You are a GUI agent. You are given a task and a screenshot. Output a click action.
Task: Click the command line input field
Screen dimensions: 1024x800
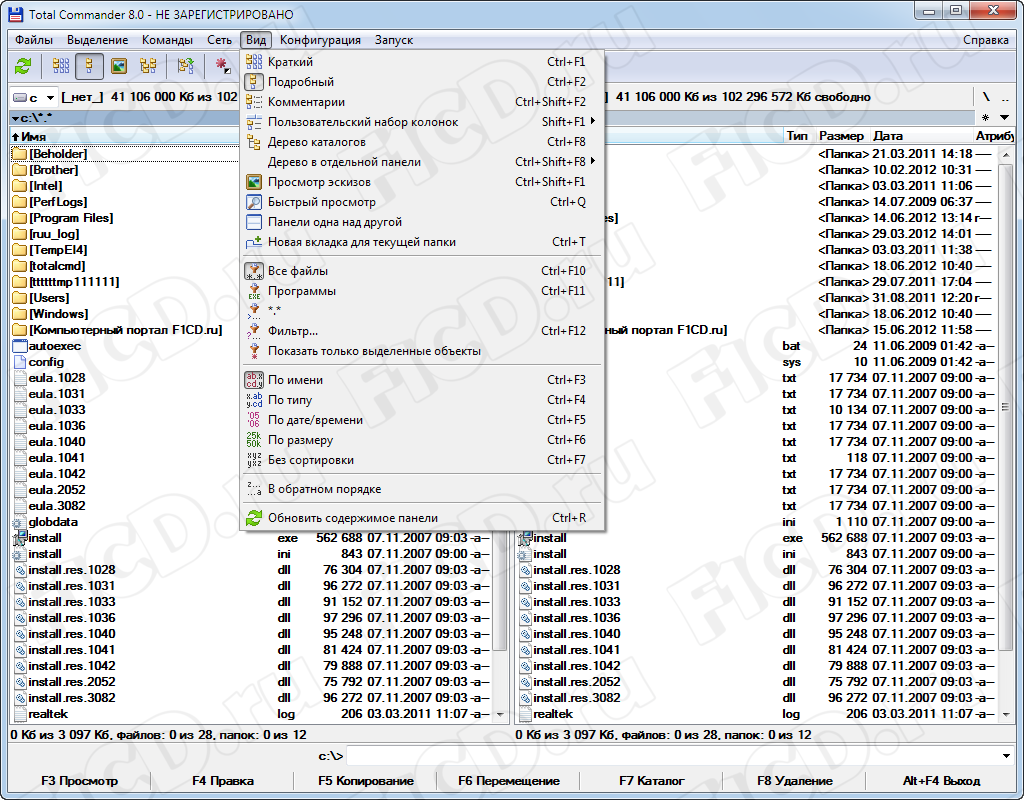[x=673, y=756]
